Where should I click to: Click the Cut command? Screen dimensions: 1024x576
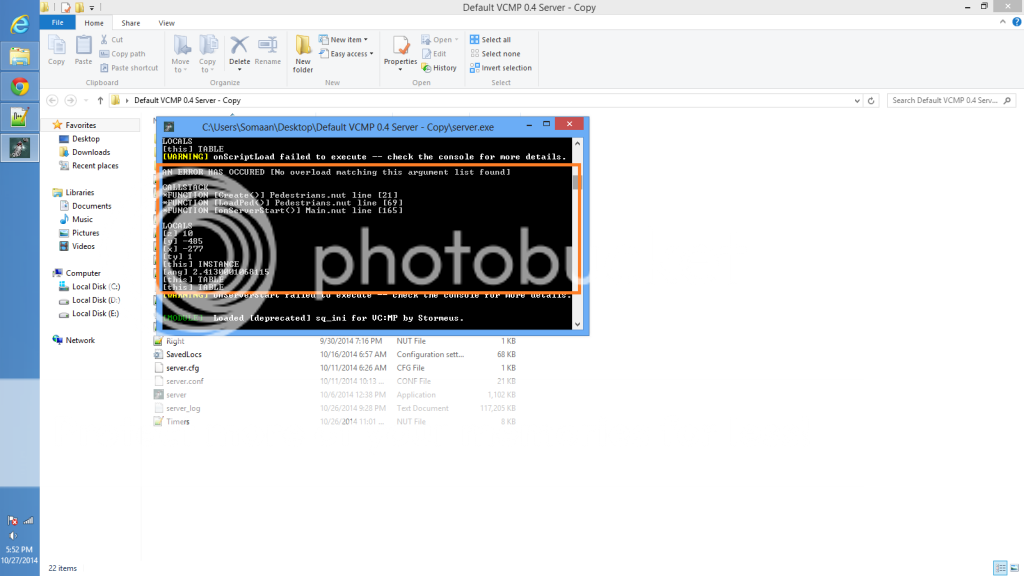(x=112, y=39)
